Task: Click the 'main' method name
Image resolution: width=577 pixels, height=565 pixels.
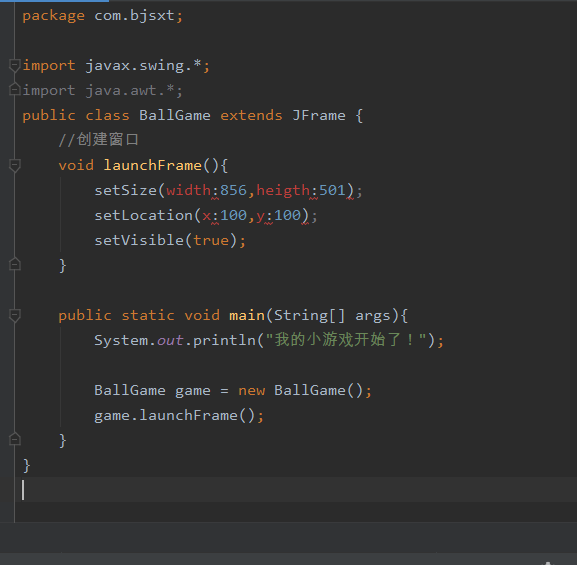Action: (x=247, y=315)
